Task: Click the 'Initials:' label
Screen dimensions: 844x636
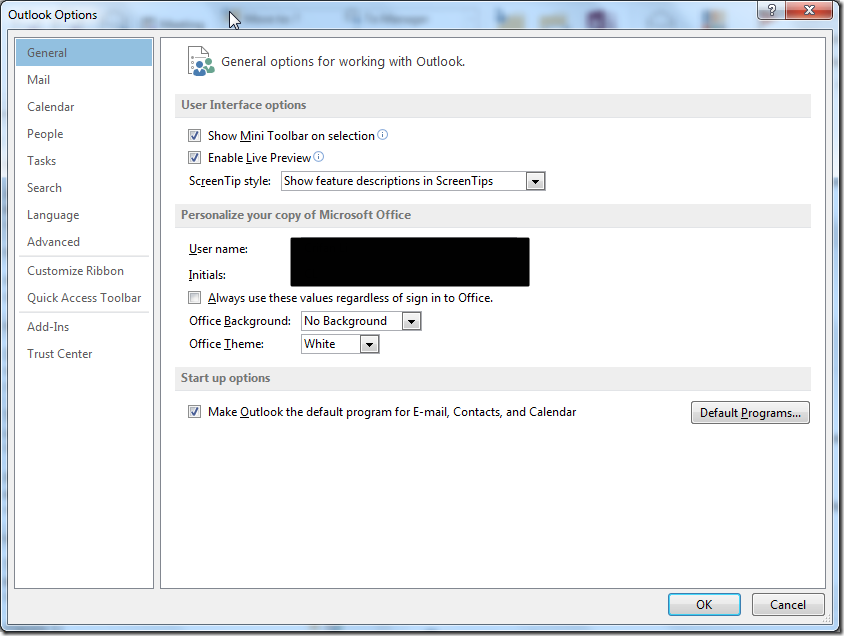Action: (x=207, y=275)
